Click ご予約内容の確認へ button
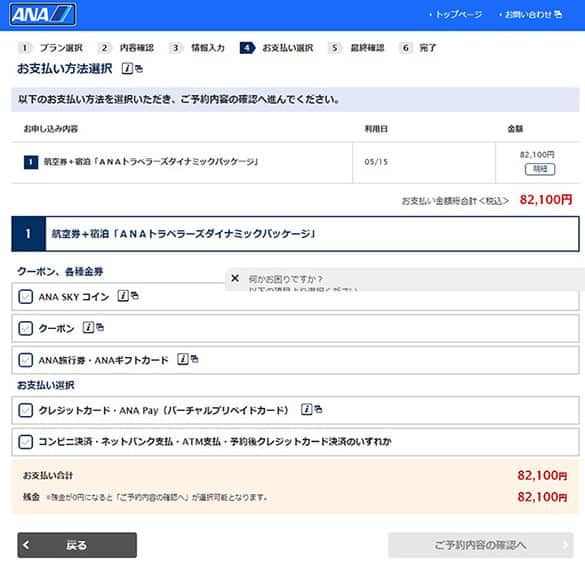 tap(481, 545)
